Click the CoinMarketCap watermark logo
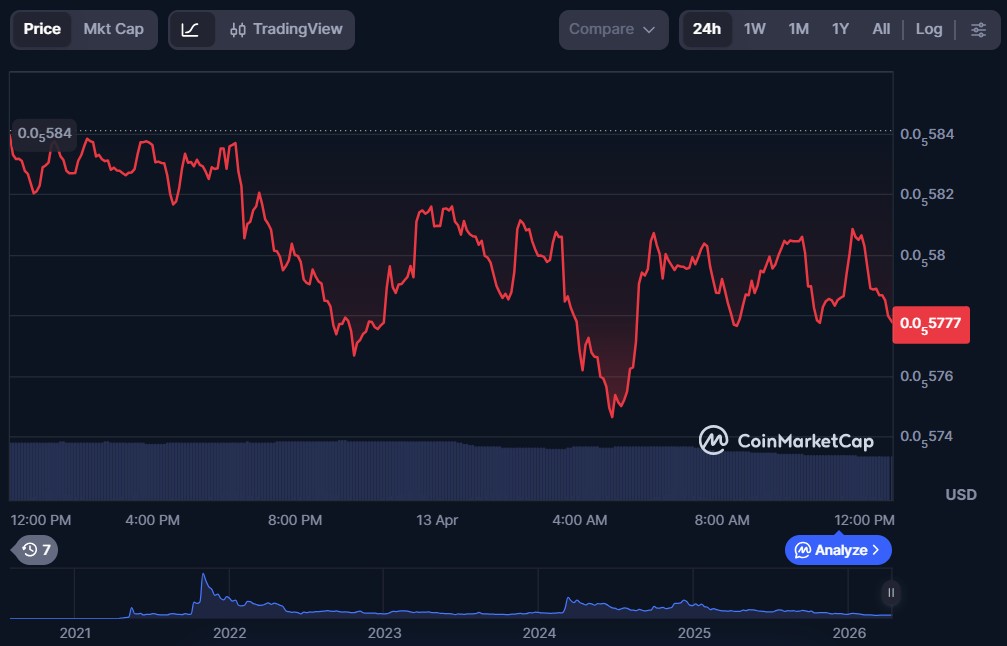Image resolution: width=1007 pixels, height=646 pixels. click(x=786, y=440)
